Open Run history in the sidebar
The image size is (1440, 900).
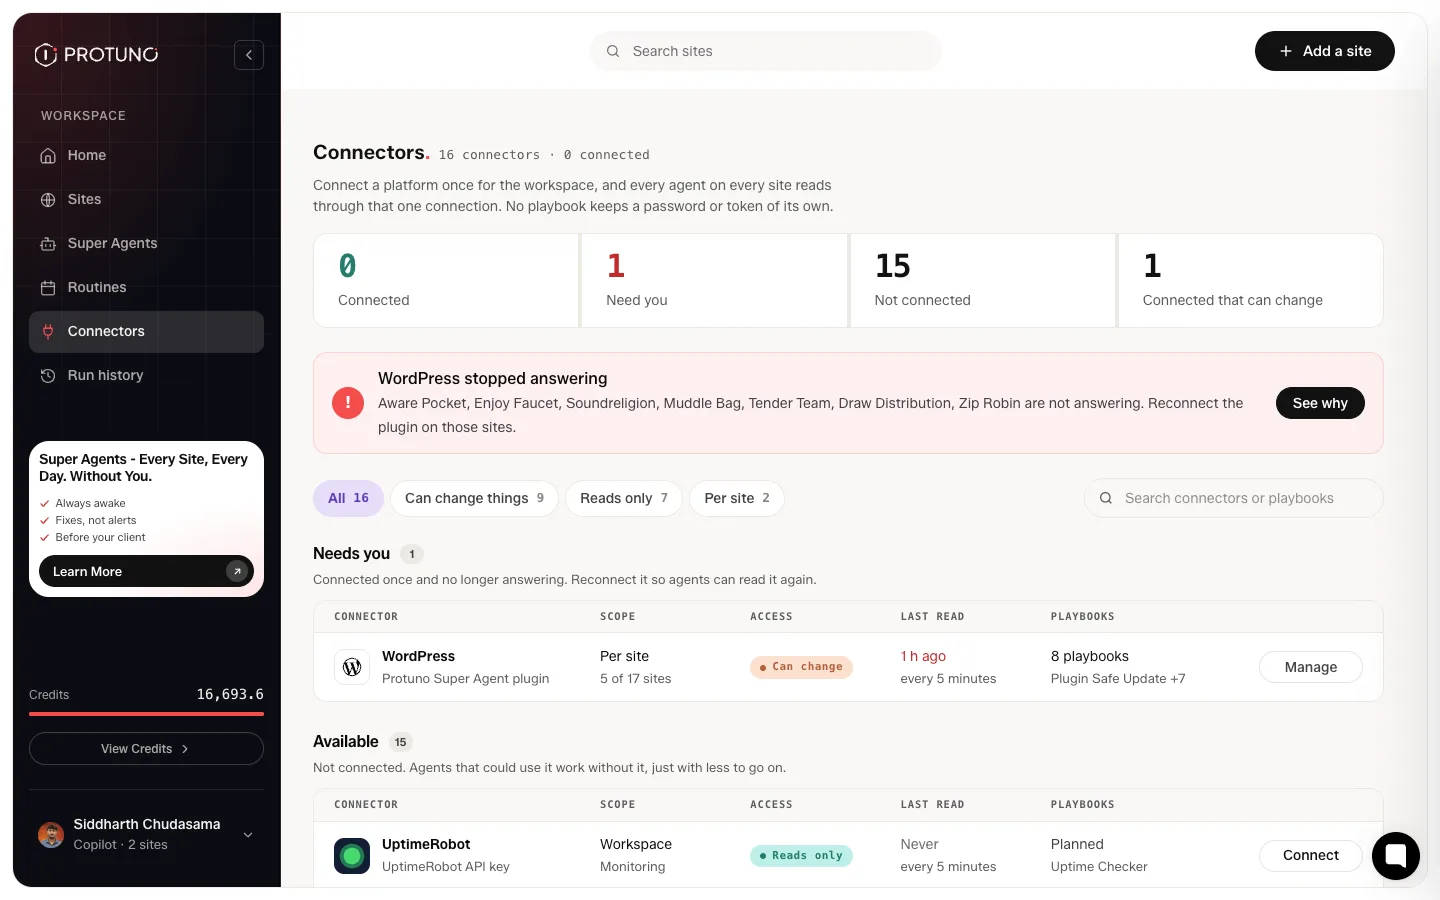point(146,375)
